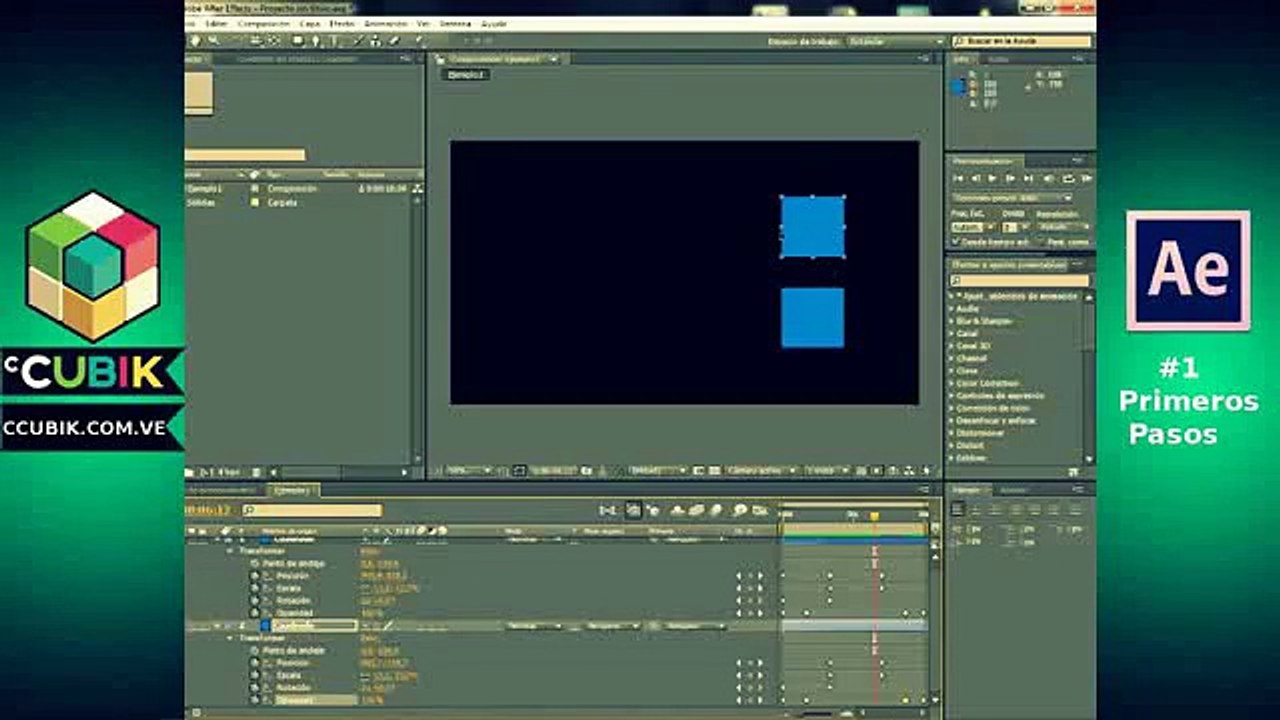This screenshot has width=1280, height=720.
Task: Toggle the Pant. completa checkbox
Action: coord(1041,242)
